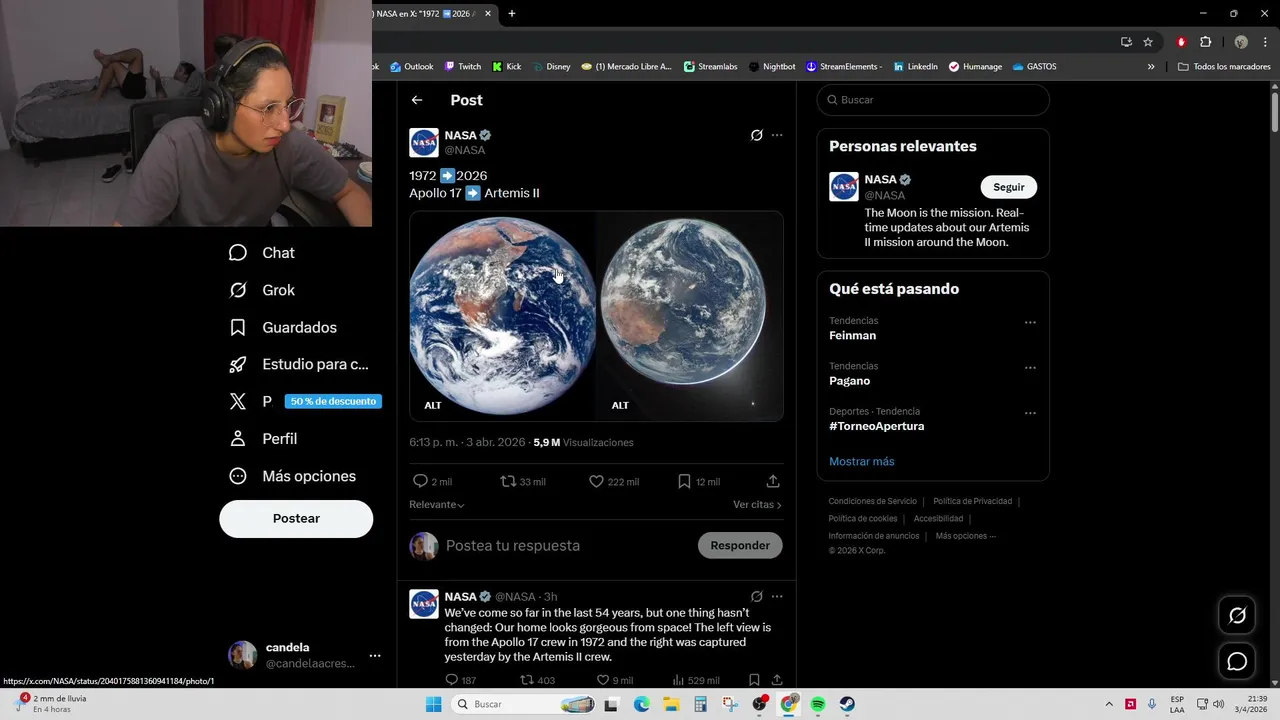
Task: Open Política de cookies link
Action: tap(862, 518)
